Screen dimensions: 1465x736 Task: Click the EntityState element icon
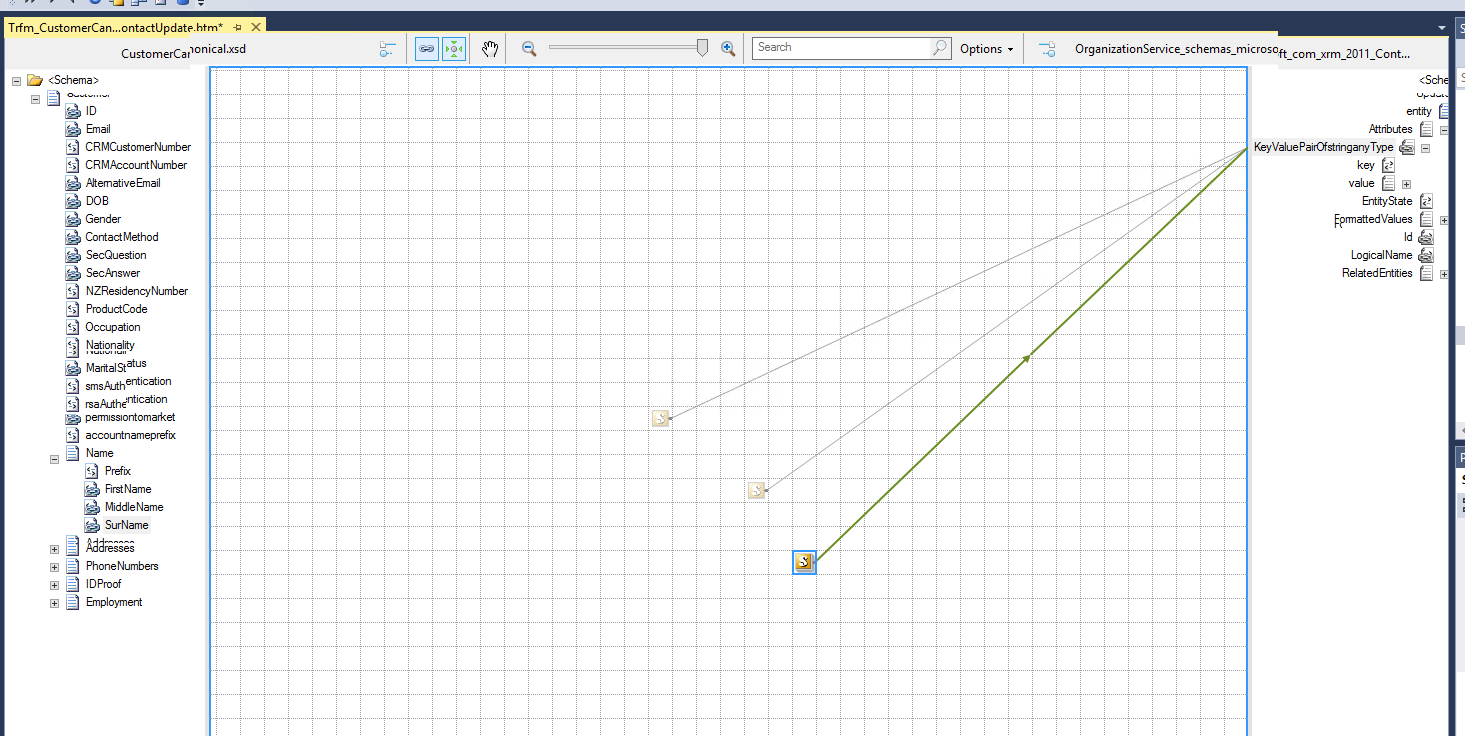coord(1426,202)
